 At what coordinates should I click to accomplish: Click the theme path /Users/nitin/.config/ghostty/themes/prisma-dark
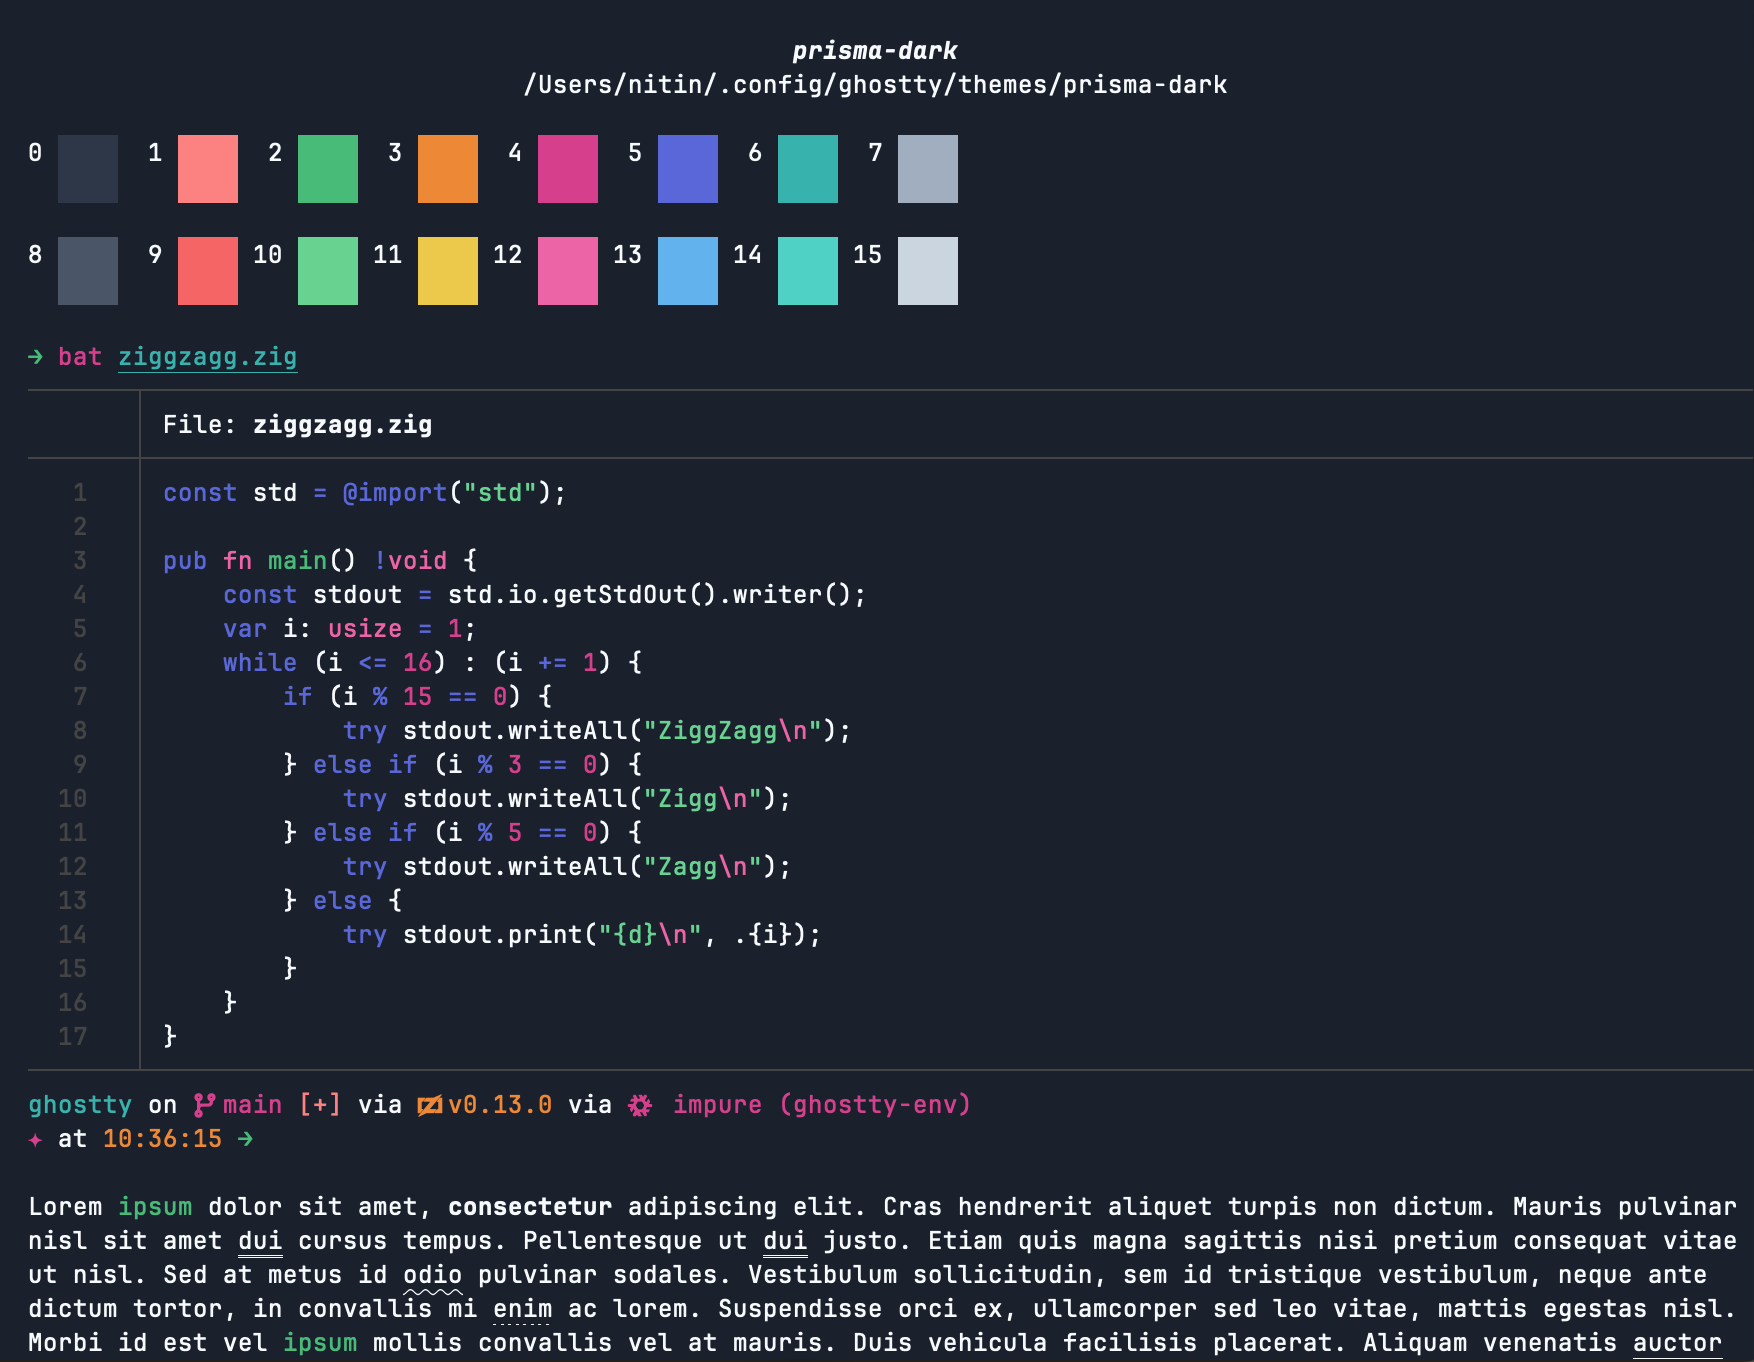[875, 85]
